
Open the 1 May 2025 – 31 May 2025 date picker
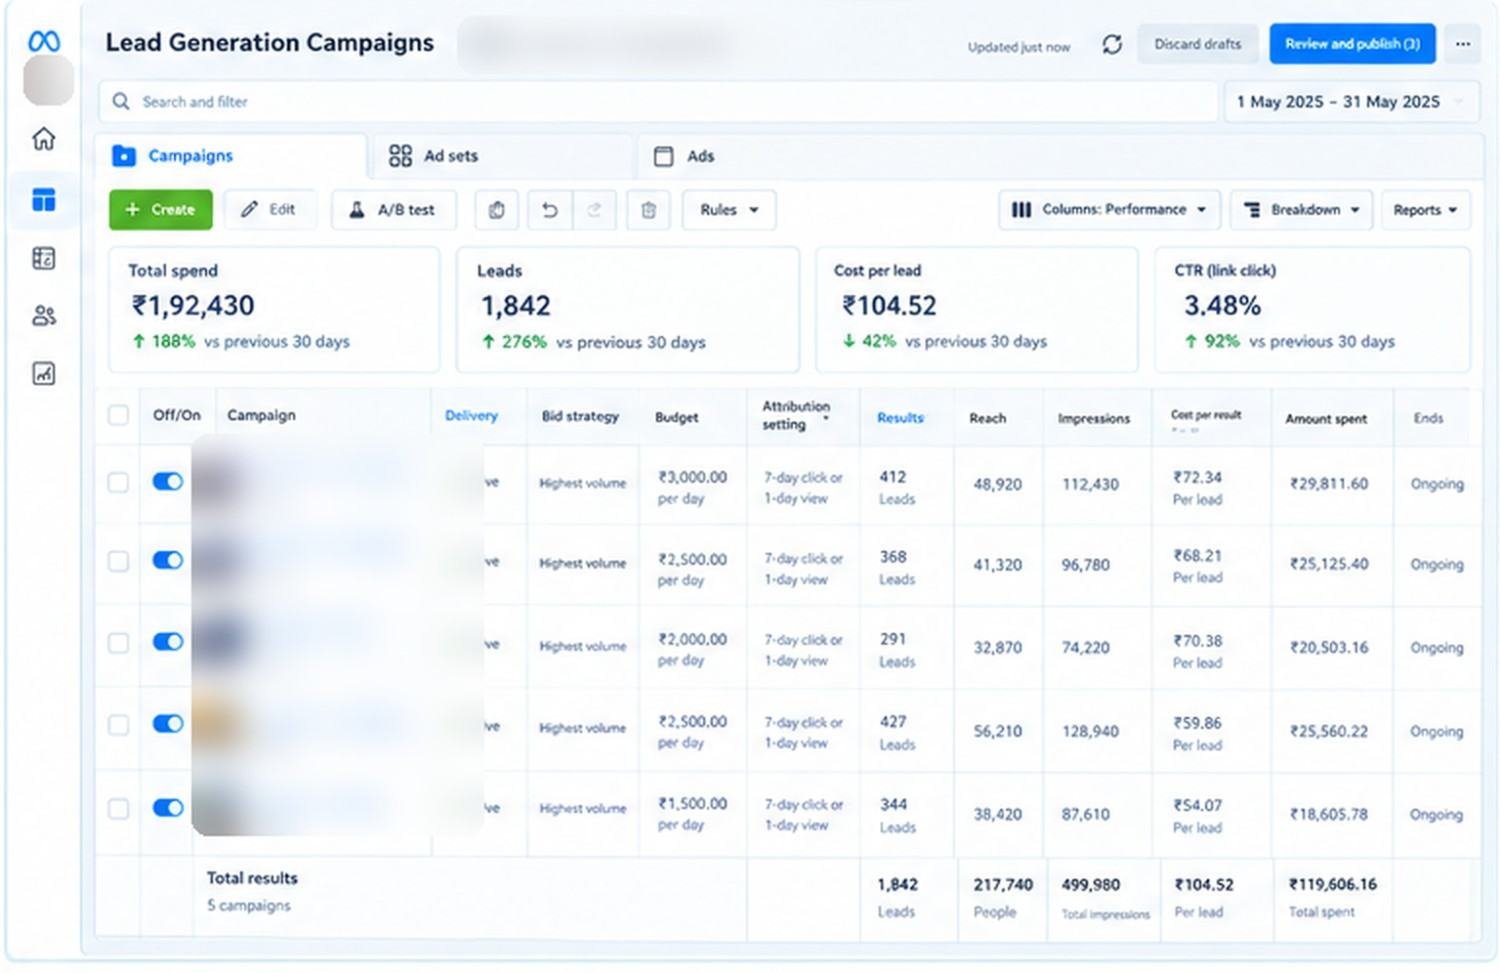click(1351, 102)
